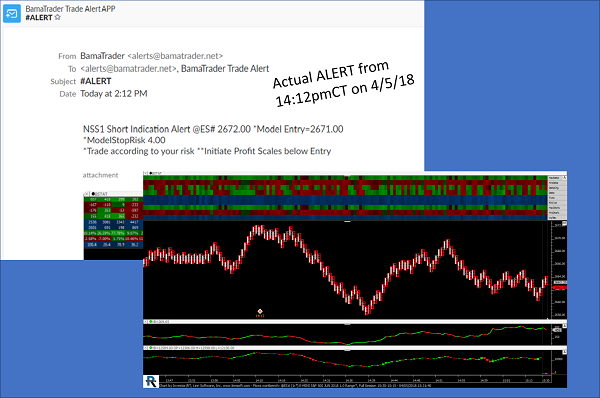600x398 pixels.
Task: Click the pane divider handle above the price chart
Action: (347, 221)
